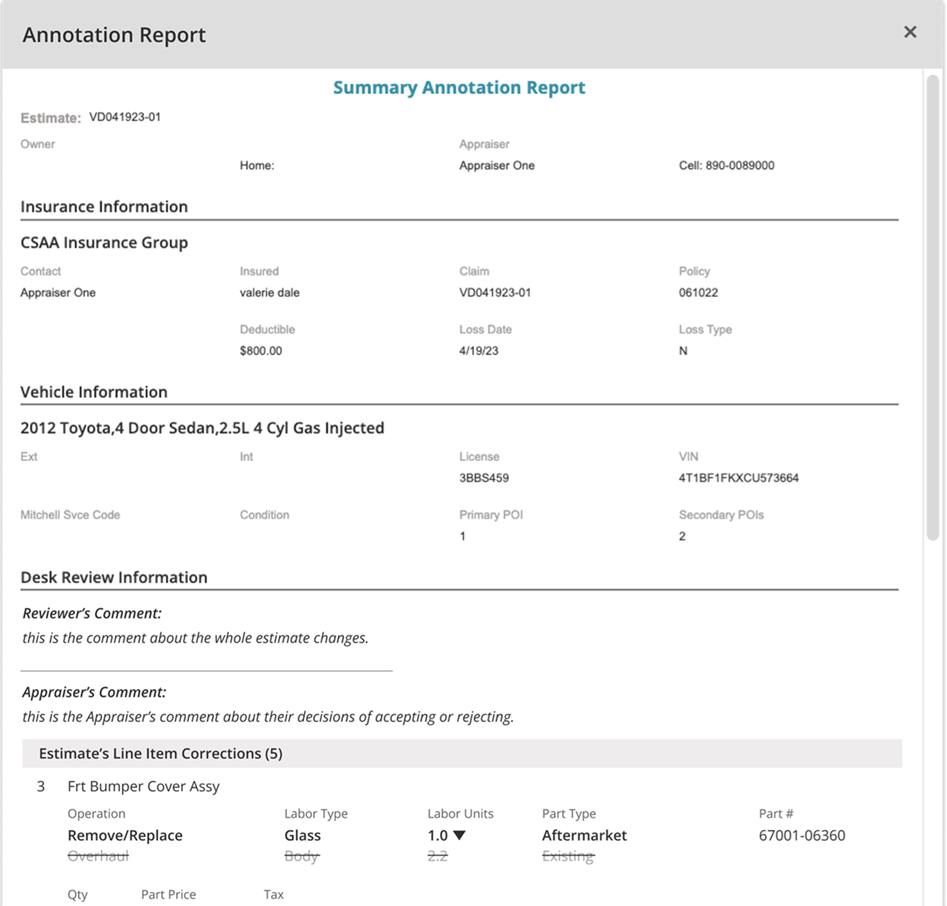Viewport: 947px width, 906px height.
Task: Click the Mitchell Svce Code label
Action: click(70, 515)
